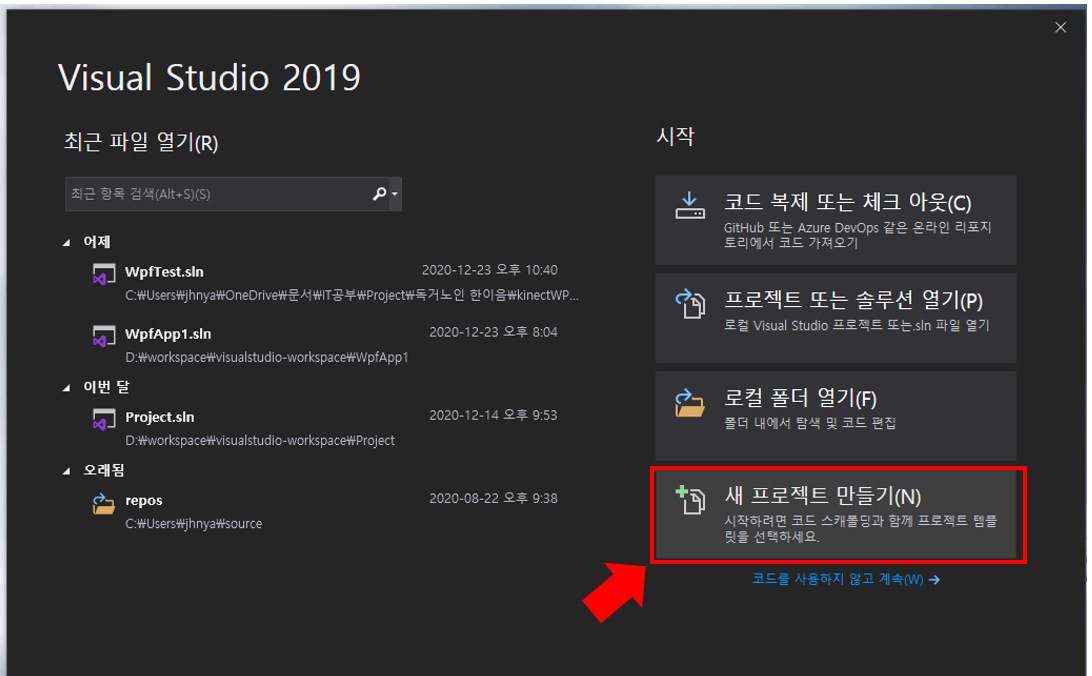Click the open project or solution icon
The height and width of the screenshot is (676, 1092).
(x=690, y=304)
